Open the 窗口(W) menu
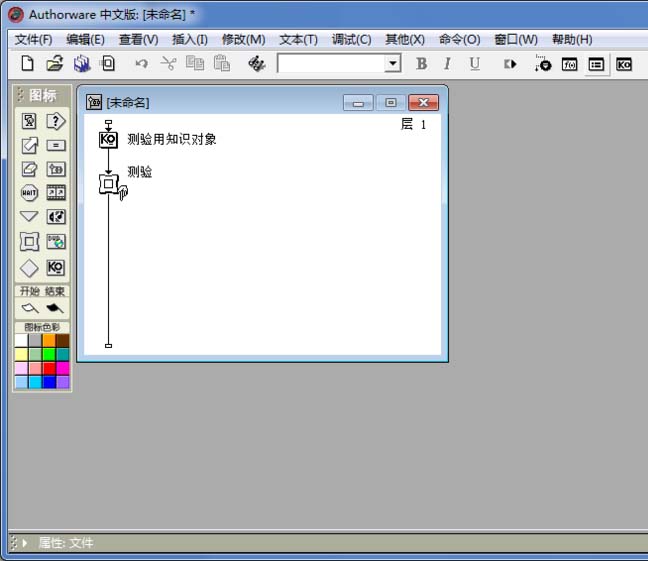648x561 pixels. pos(516,40)
